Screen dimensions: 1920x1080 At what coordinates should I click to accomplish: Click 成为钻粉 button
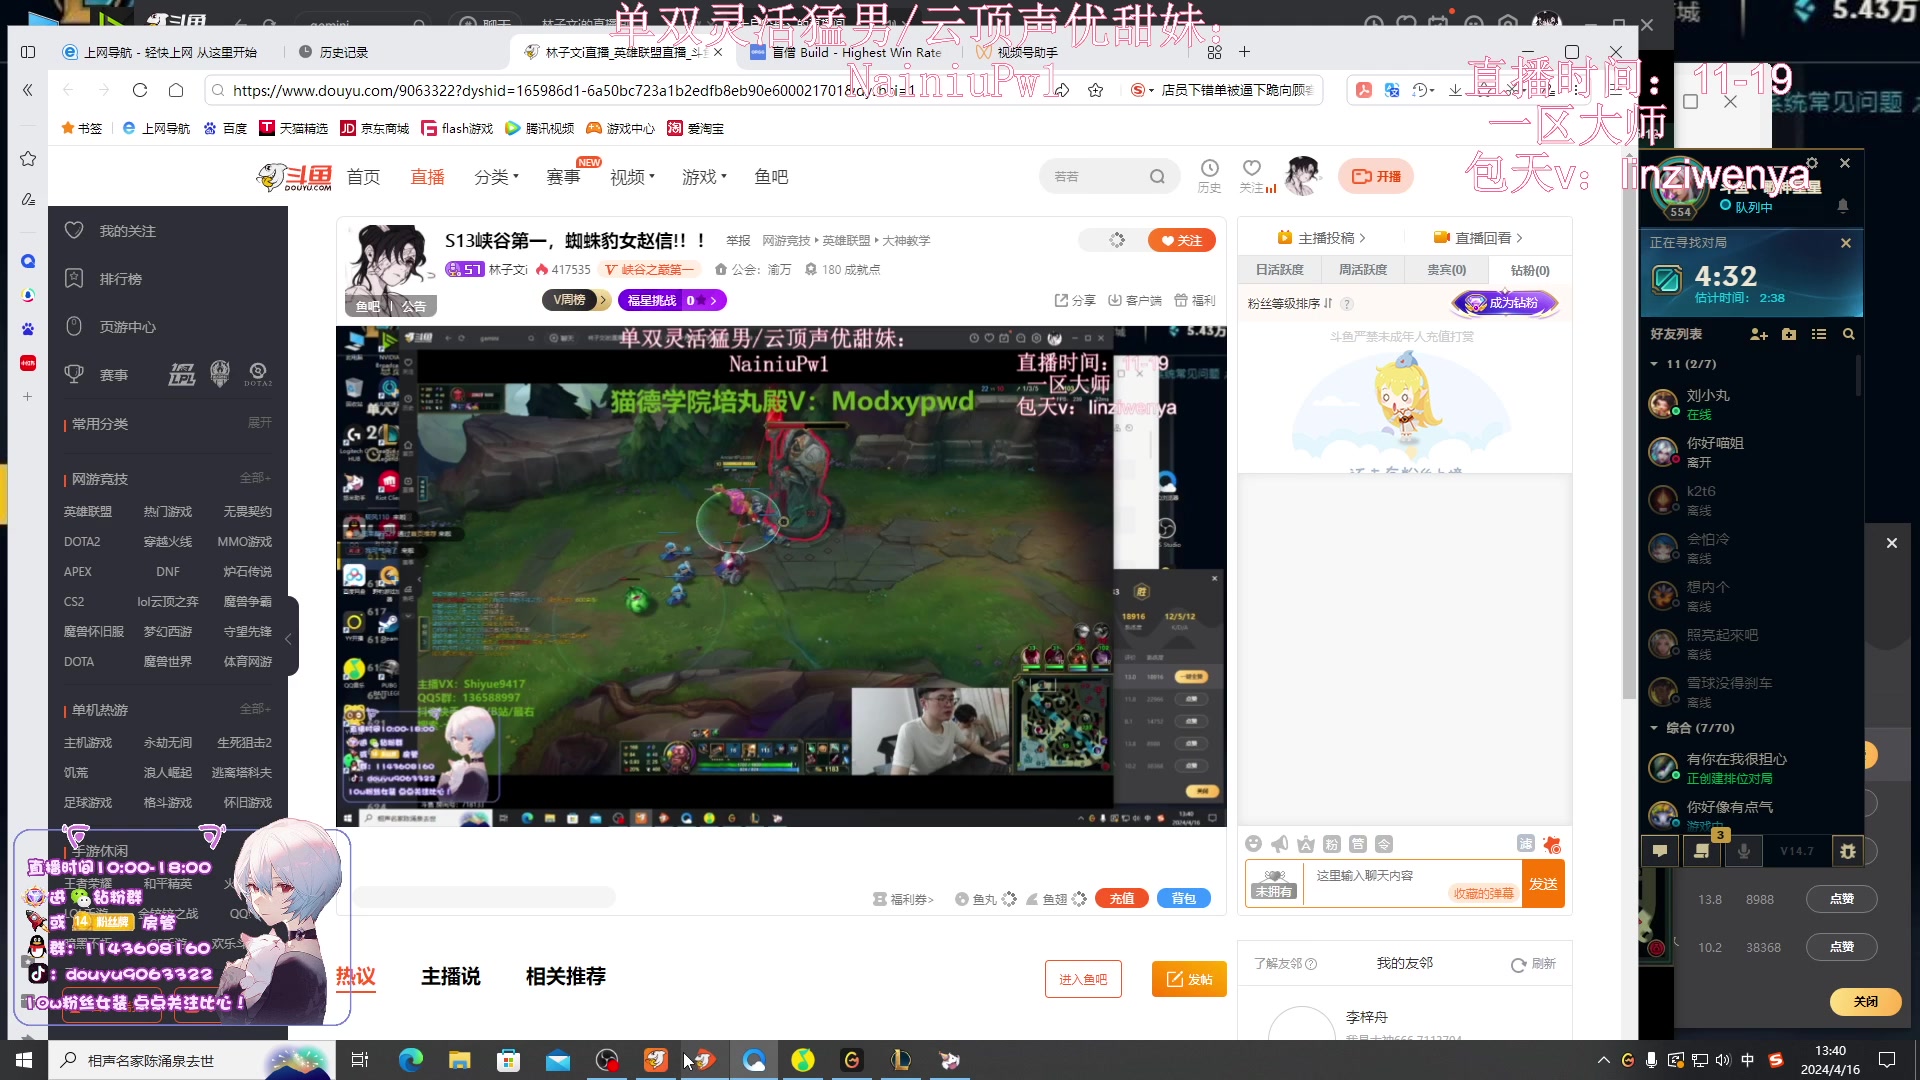click(1505, 303)
